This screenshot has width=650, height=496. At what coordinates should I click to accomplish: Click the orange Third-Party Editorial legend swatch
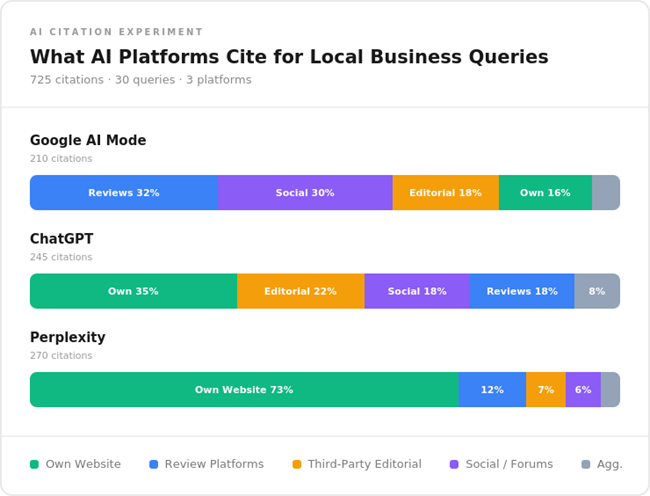297,465
